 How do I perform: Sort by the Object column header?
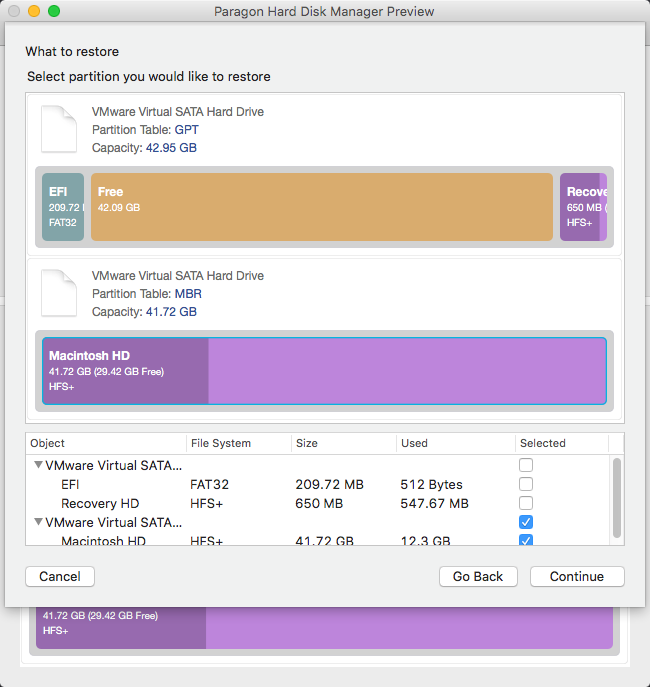106,443
